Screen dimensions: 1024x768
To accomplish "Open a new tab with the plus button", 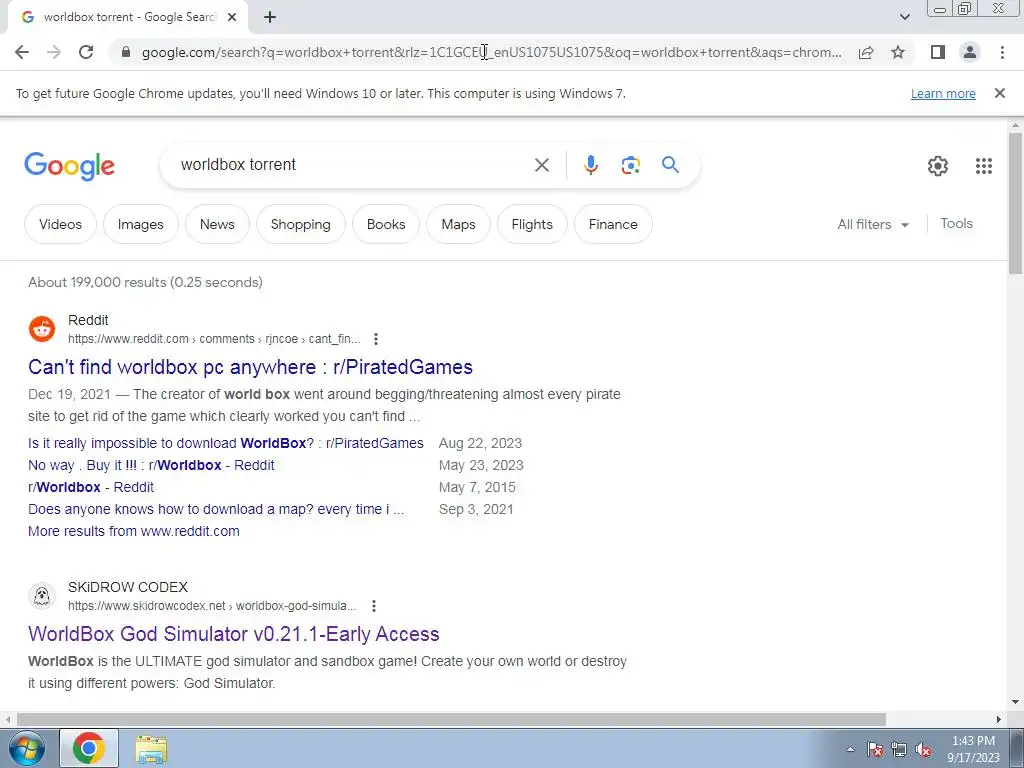I will 270,17.
